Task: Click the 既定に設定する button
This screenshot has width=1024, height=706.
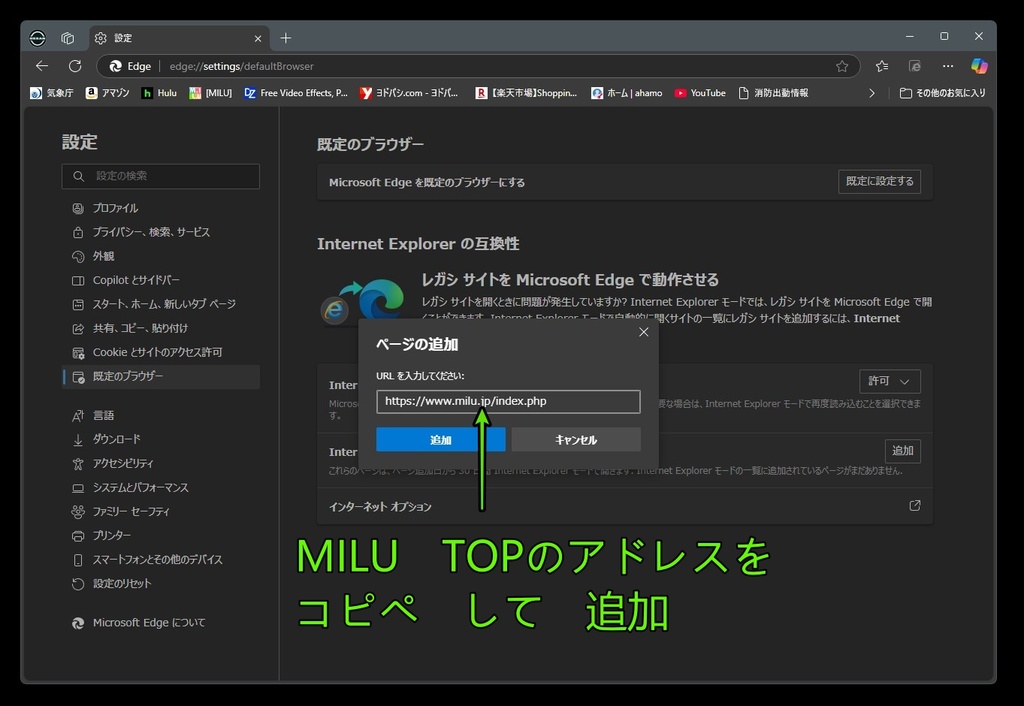Action: [880, 182]
